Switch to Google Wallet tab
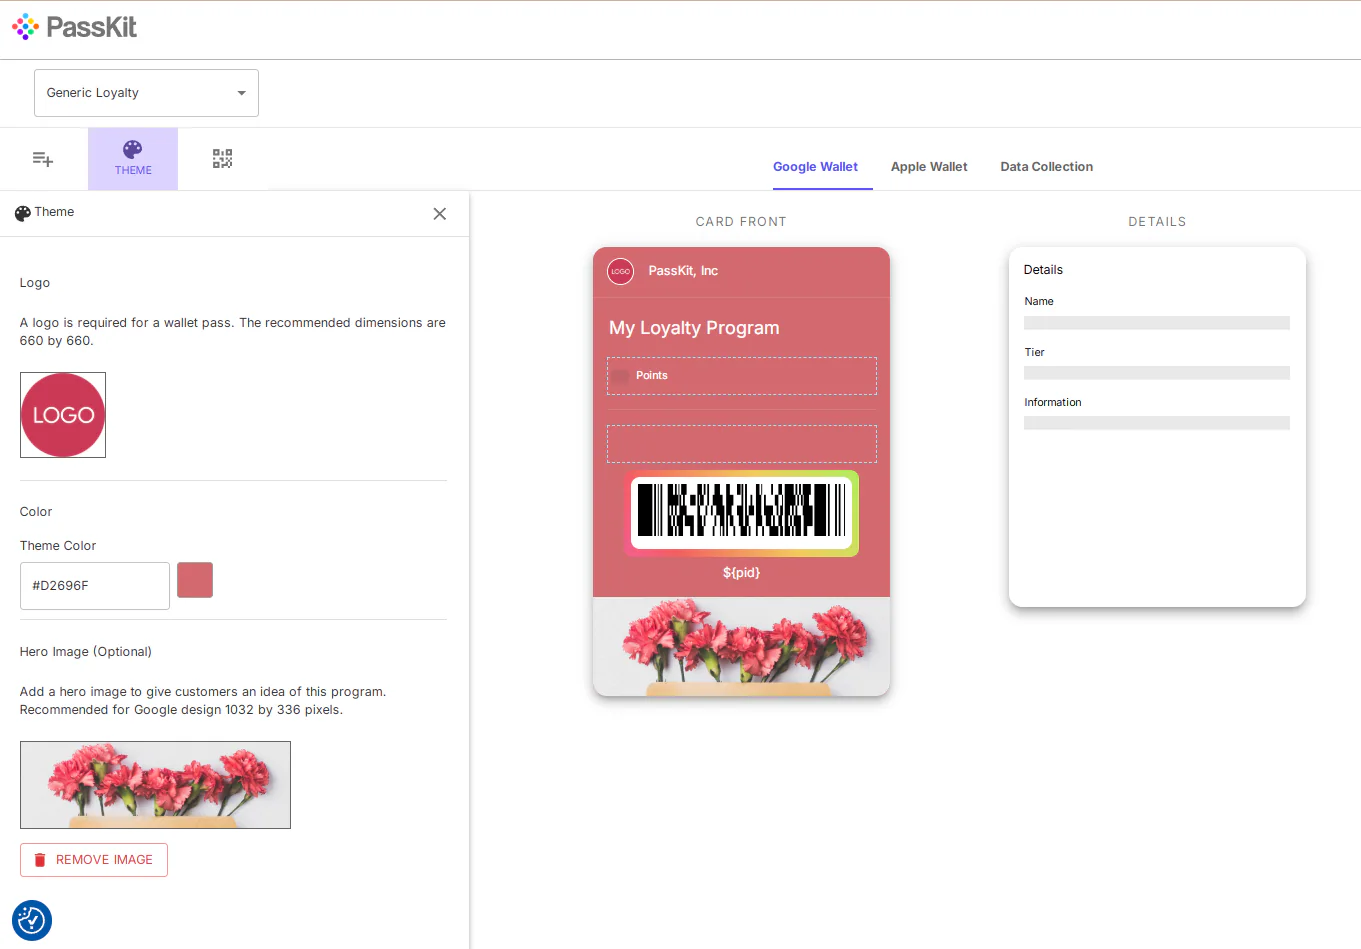Image resolution: width=1361 pixels, height=949 pixels. pos(815,167)
